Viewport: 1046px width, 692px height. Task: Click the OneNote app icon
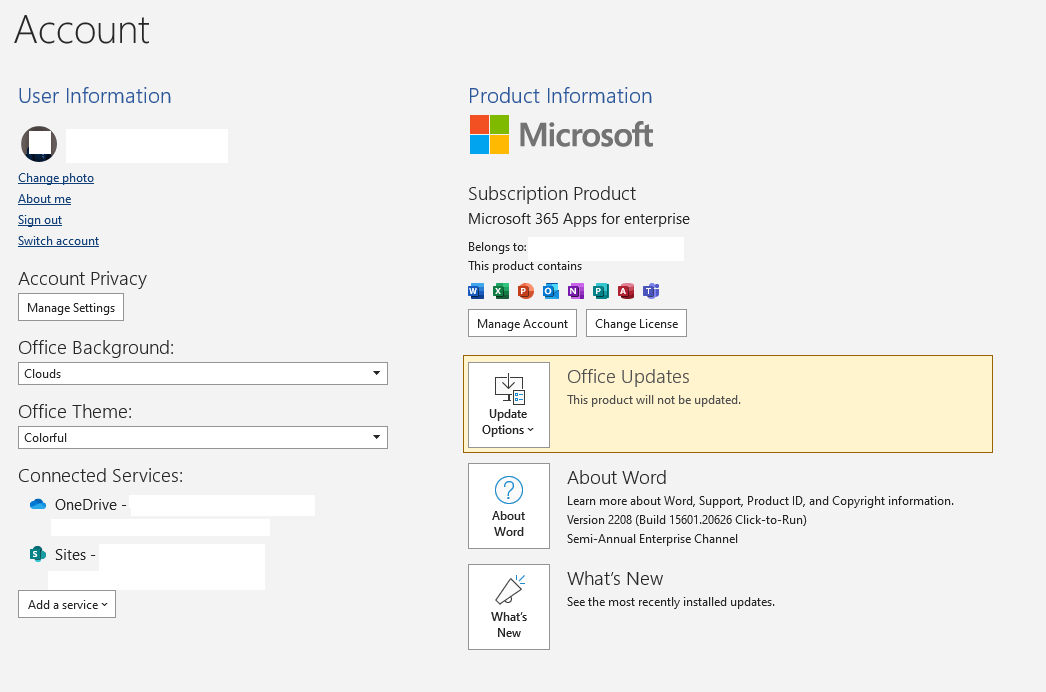click(x=576, y=291)
